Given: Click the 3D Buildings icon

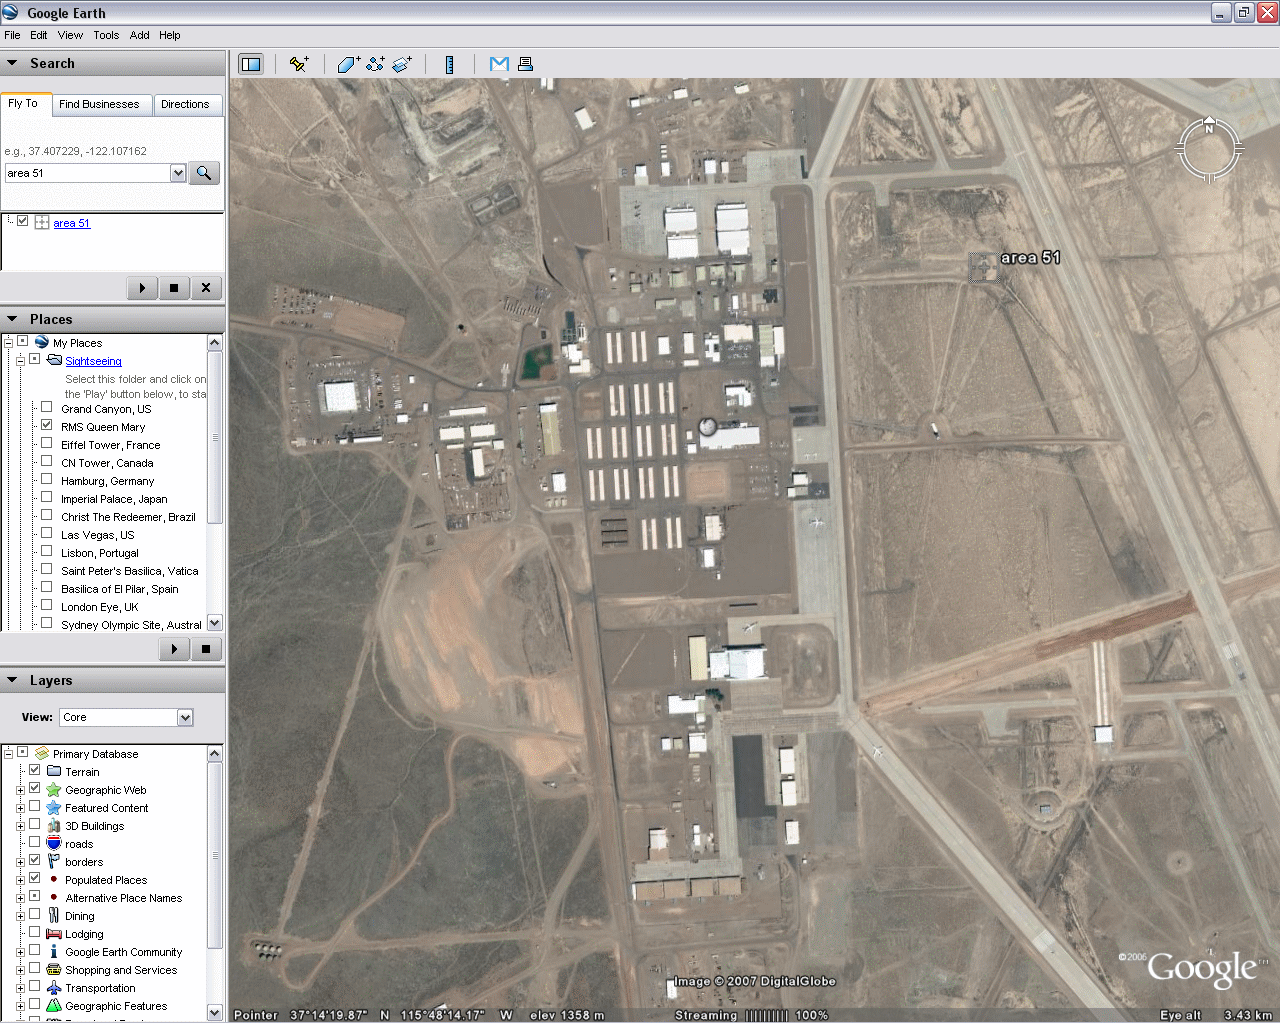Looking at the screenshot, I should point(54,825).
